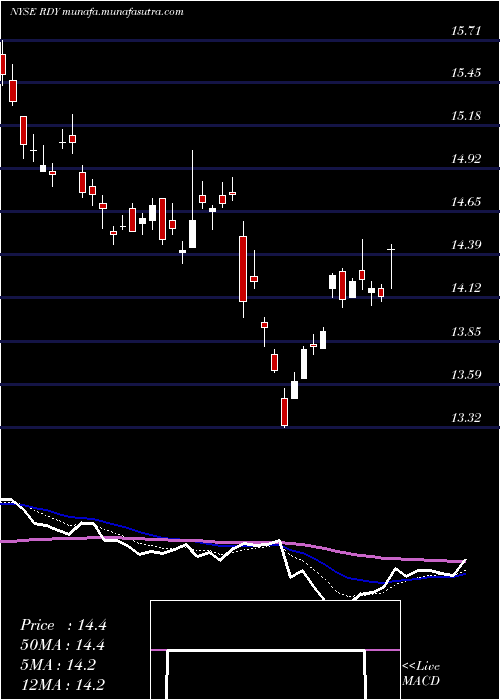Click the 15.45 price axis label

(466, 73)
